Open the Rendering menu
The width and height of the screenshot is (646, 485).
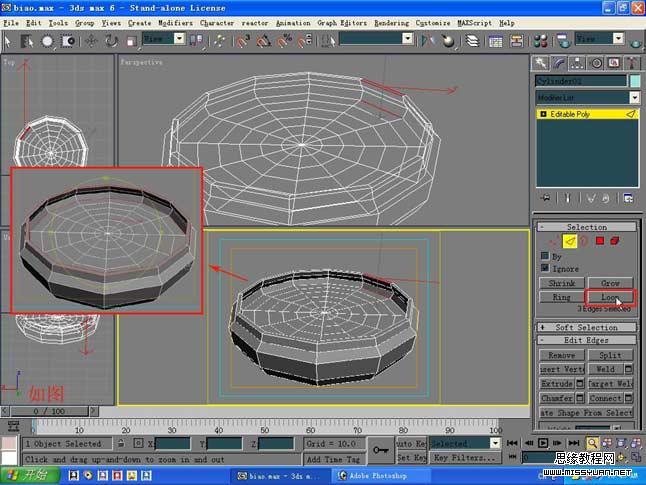391,23
